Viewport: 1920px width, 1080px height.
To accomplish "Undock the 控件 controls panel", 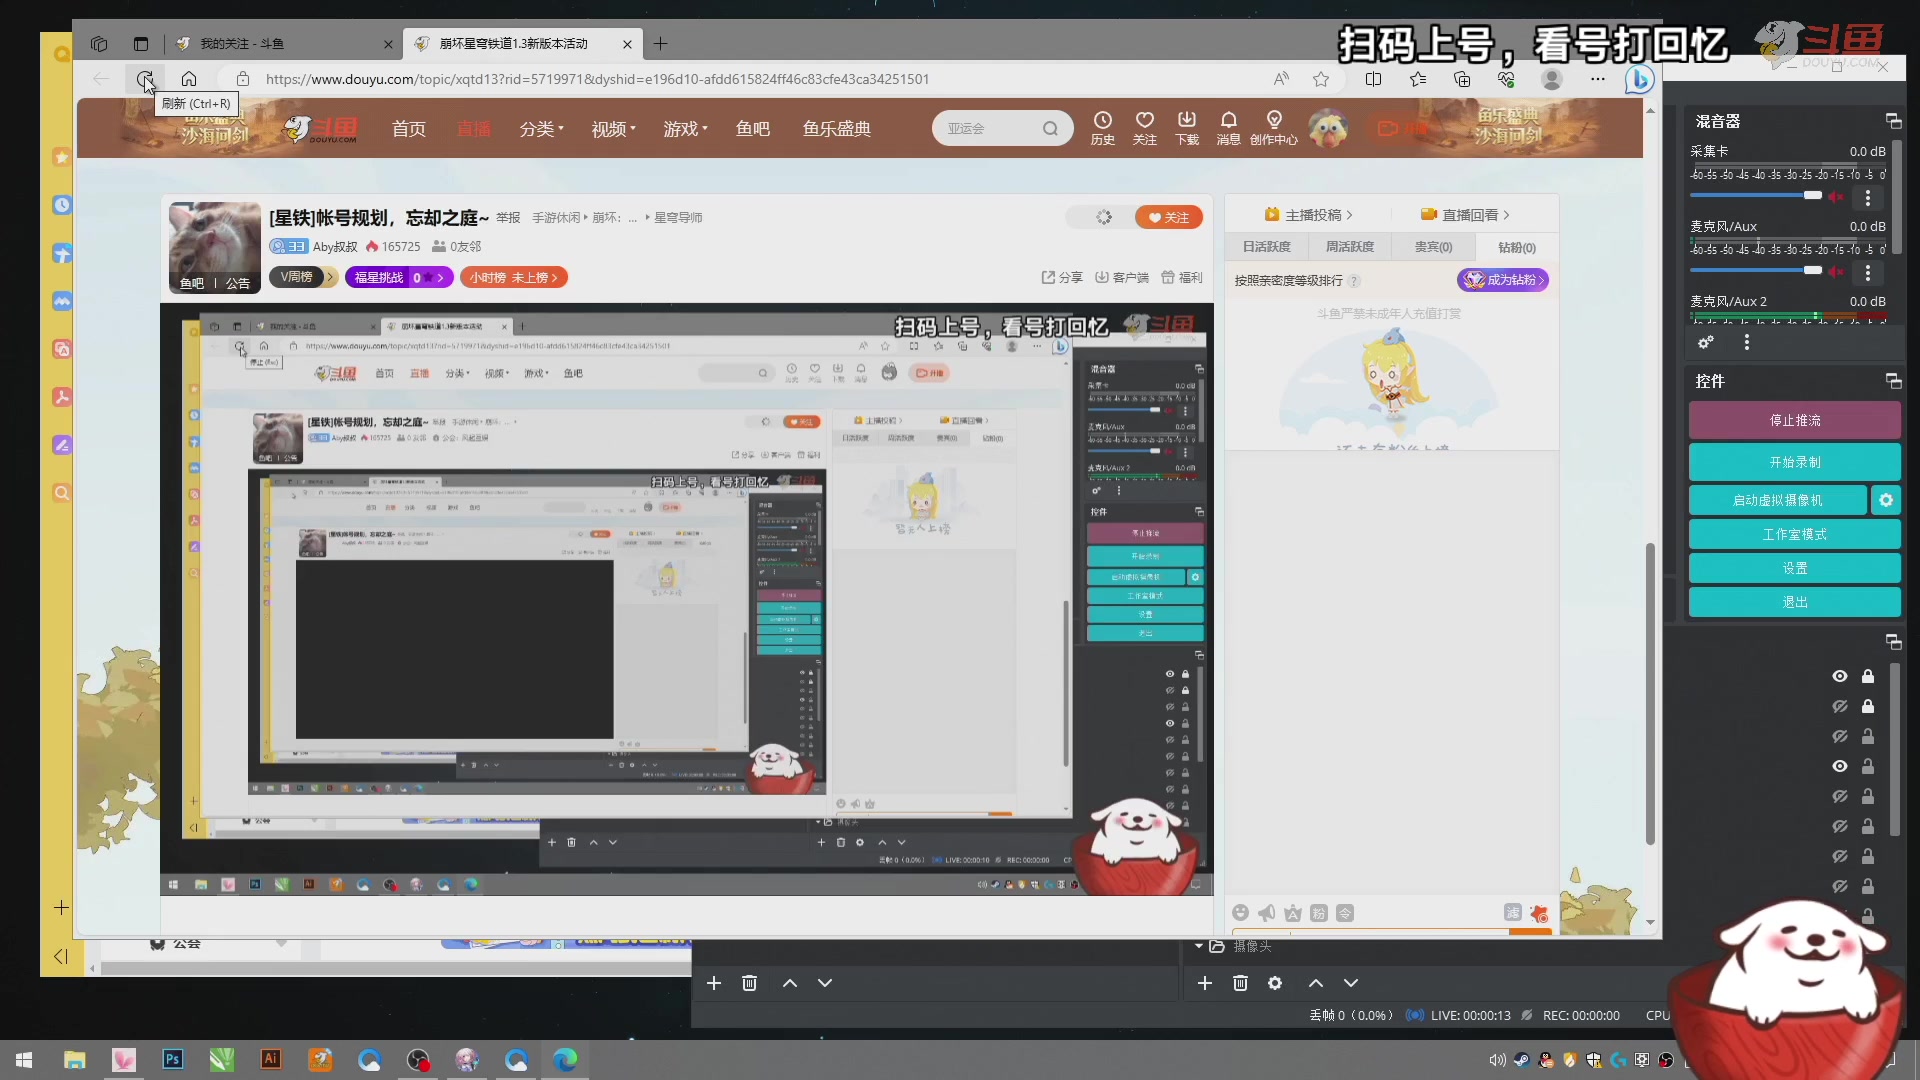I will pyautogui.click(x=1893, y=381).
